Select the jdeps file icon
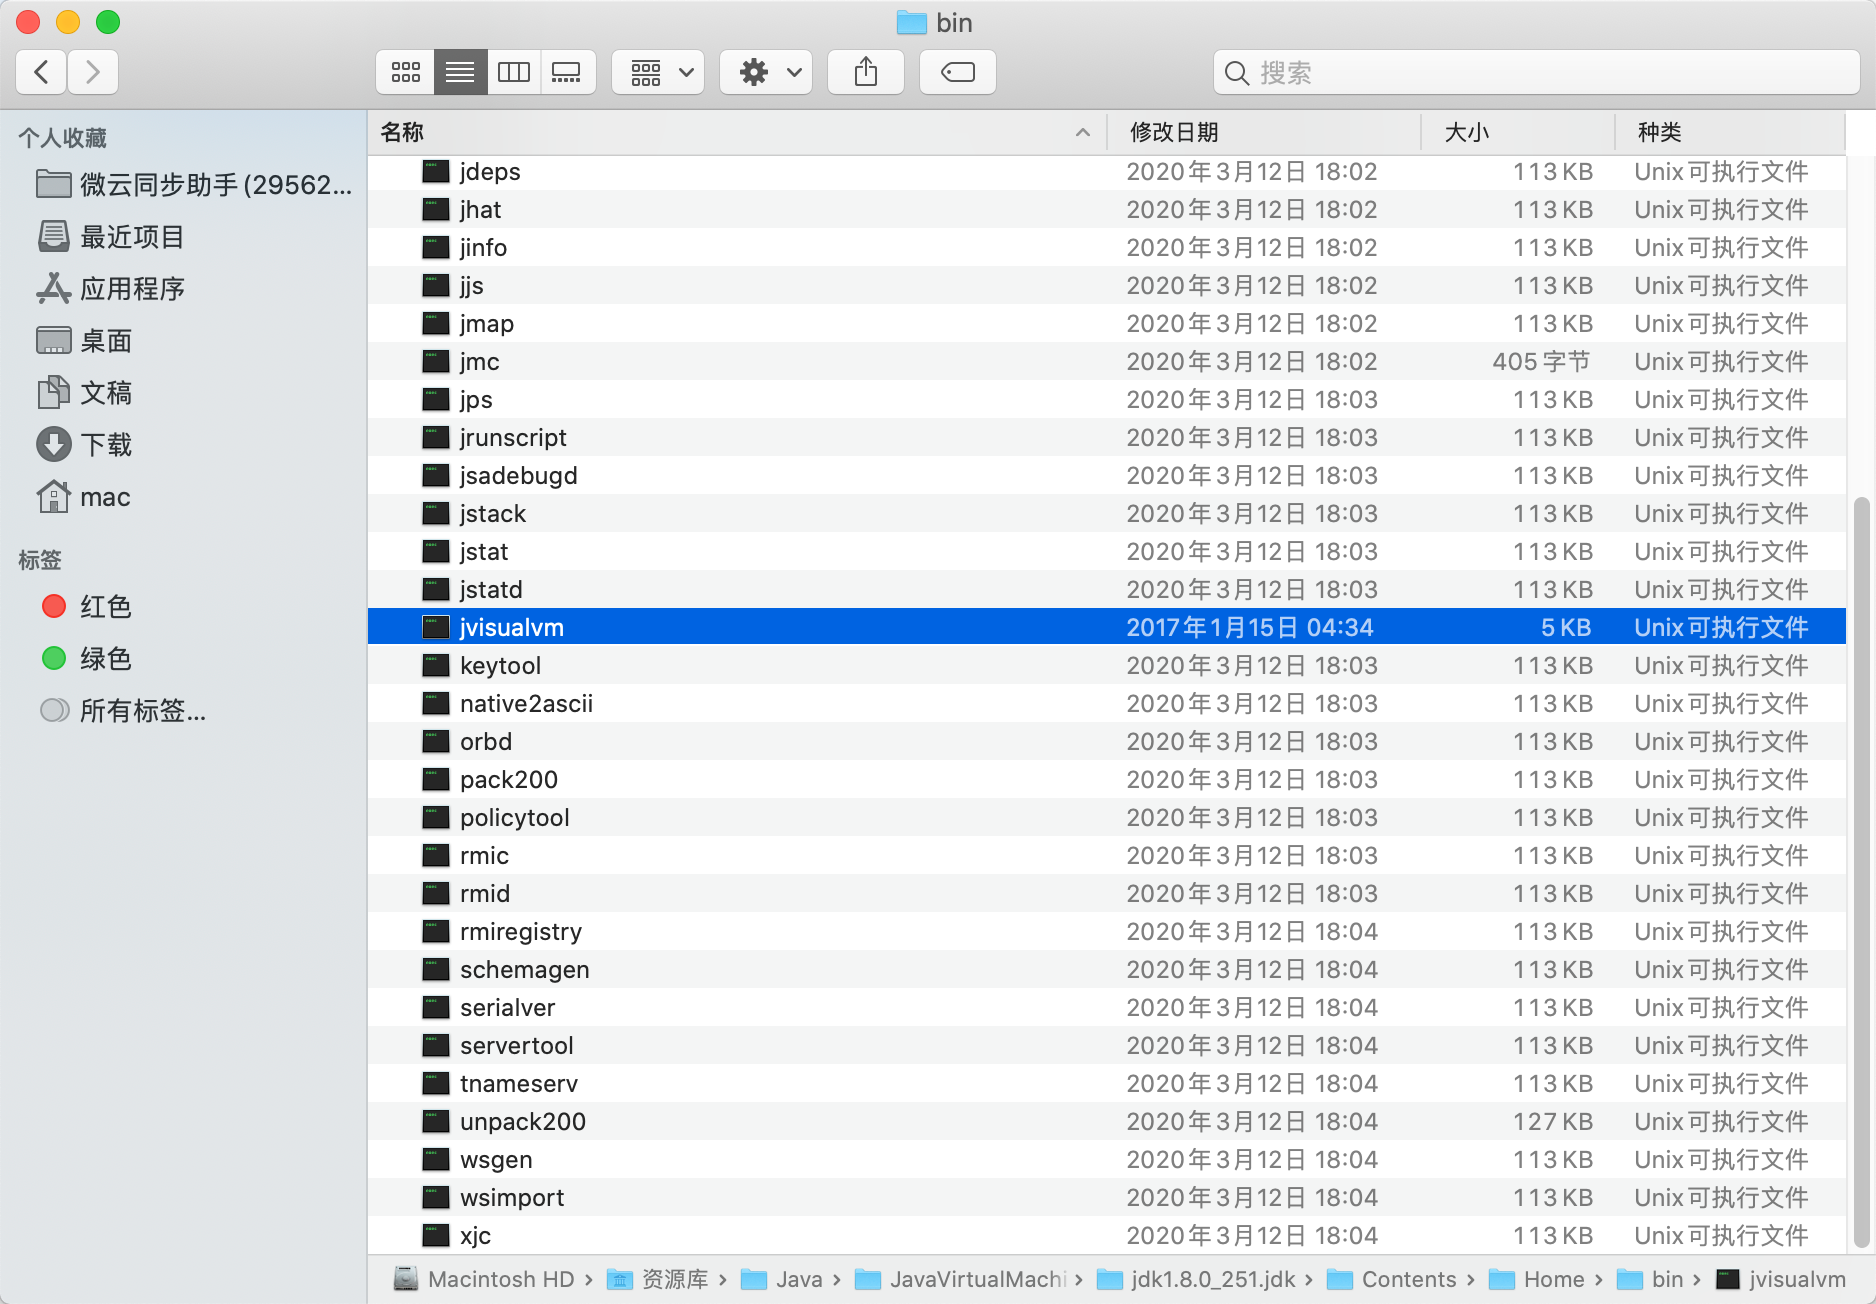This screenshot has height=1304, width=1876. 435,172
